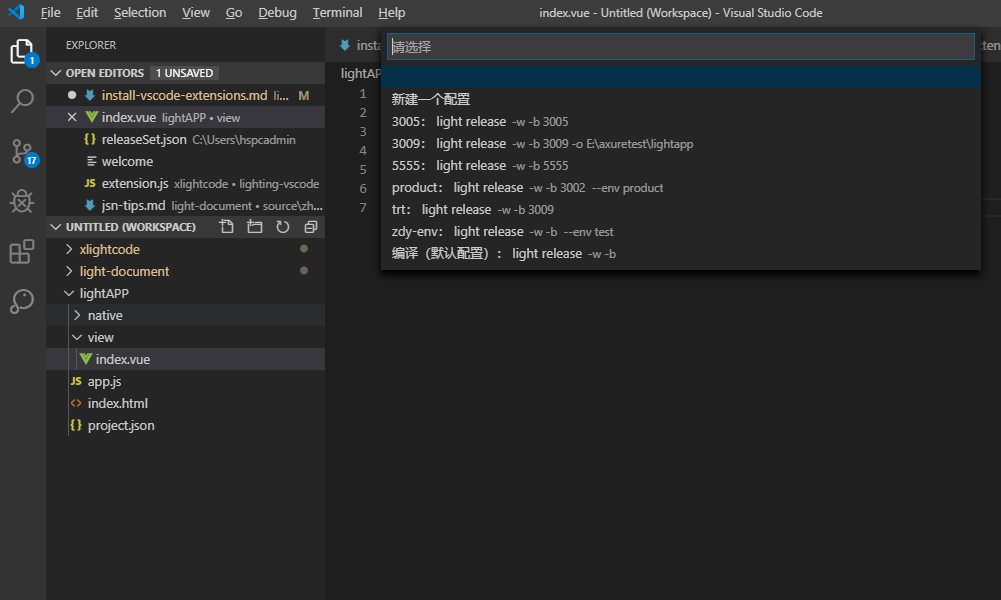The height and width of the screenshot is (600, 1001).
Task: Collapse the lightAPP folder
Action: point(104,293)
